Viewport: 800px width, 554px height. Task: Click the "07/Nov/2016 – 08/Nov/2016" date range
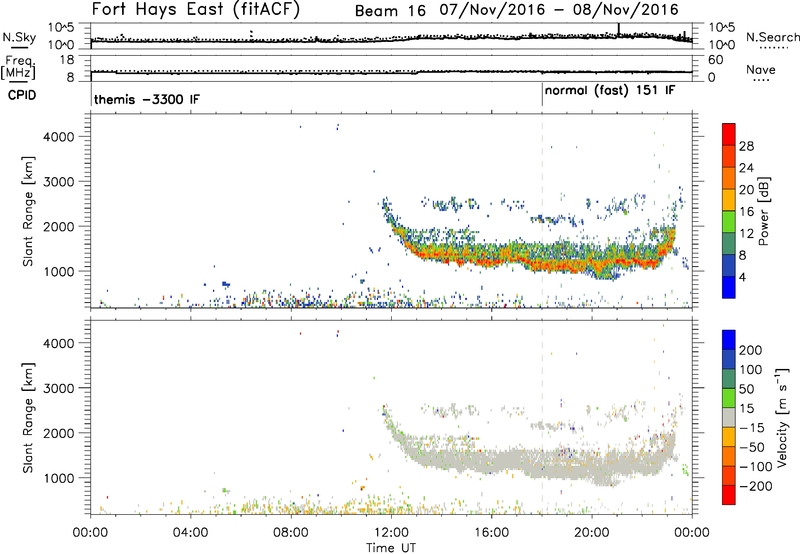pyautogui.click(x=559, y=10)
